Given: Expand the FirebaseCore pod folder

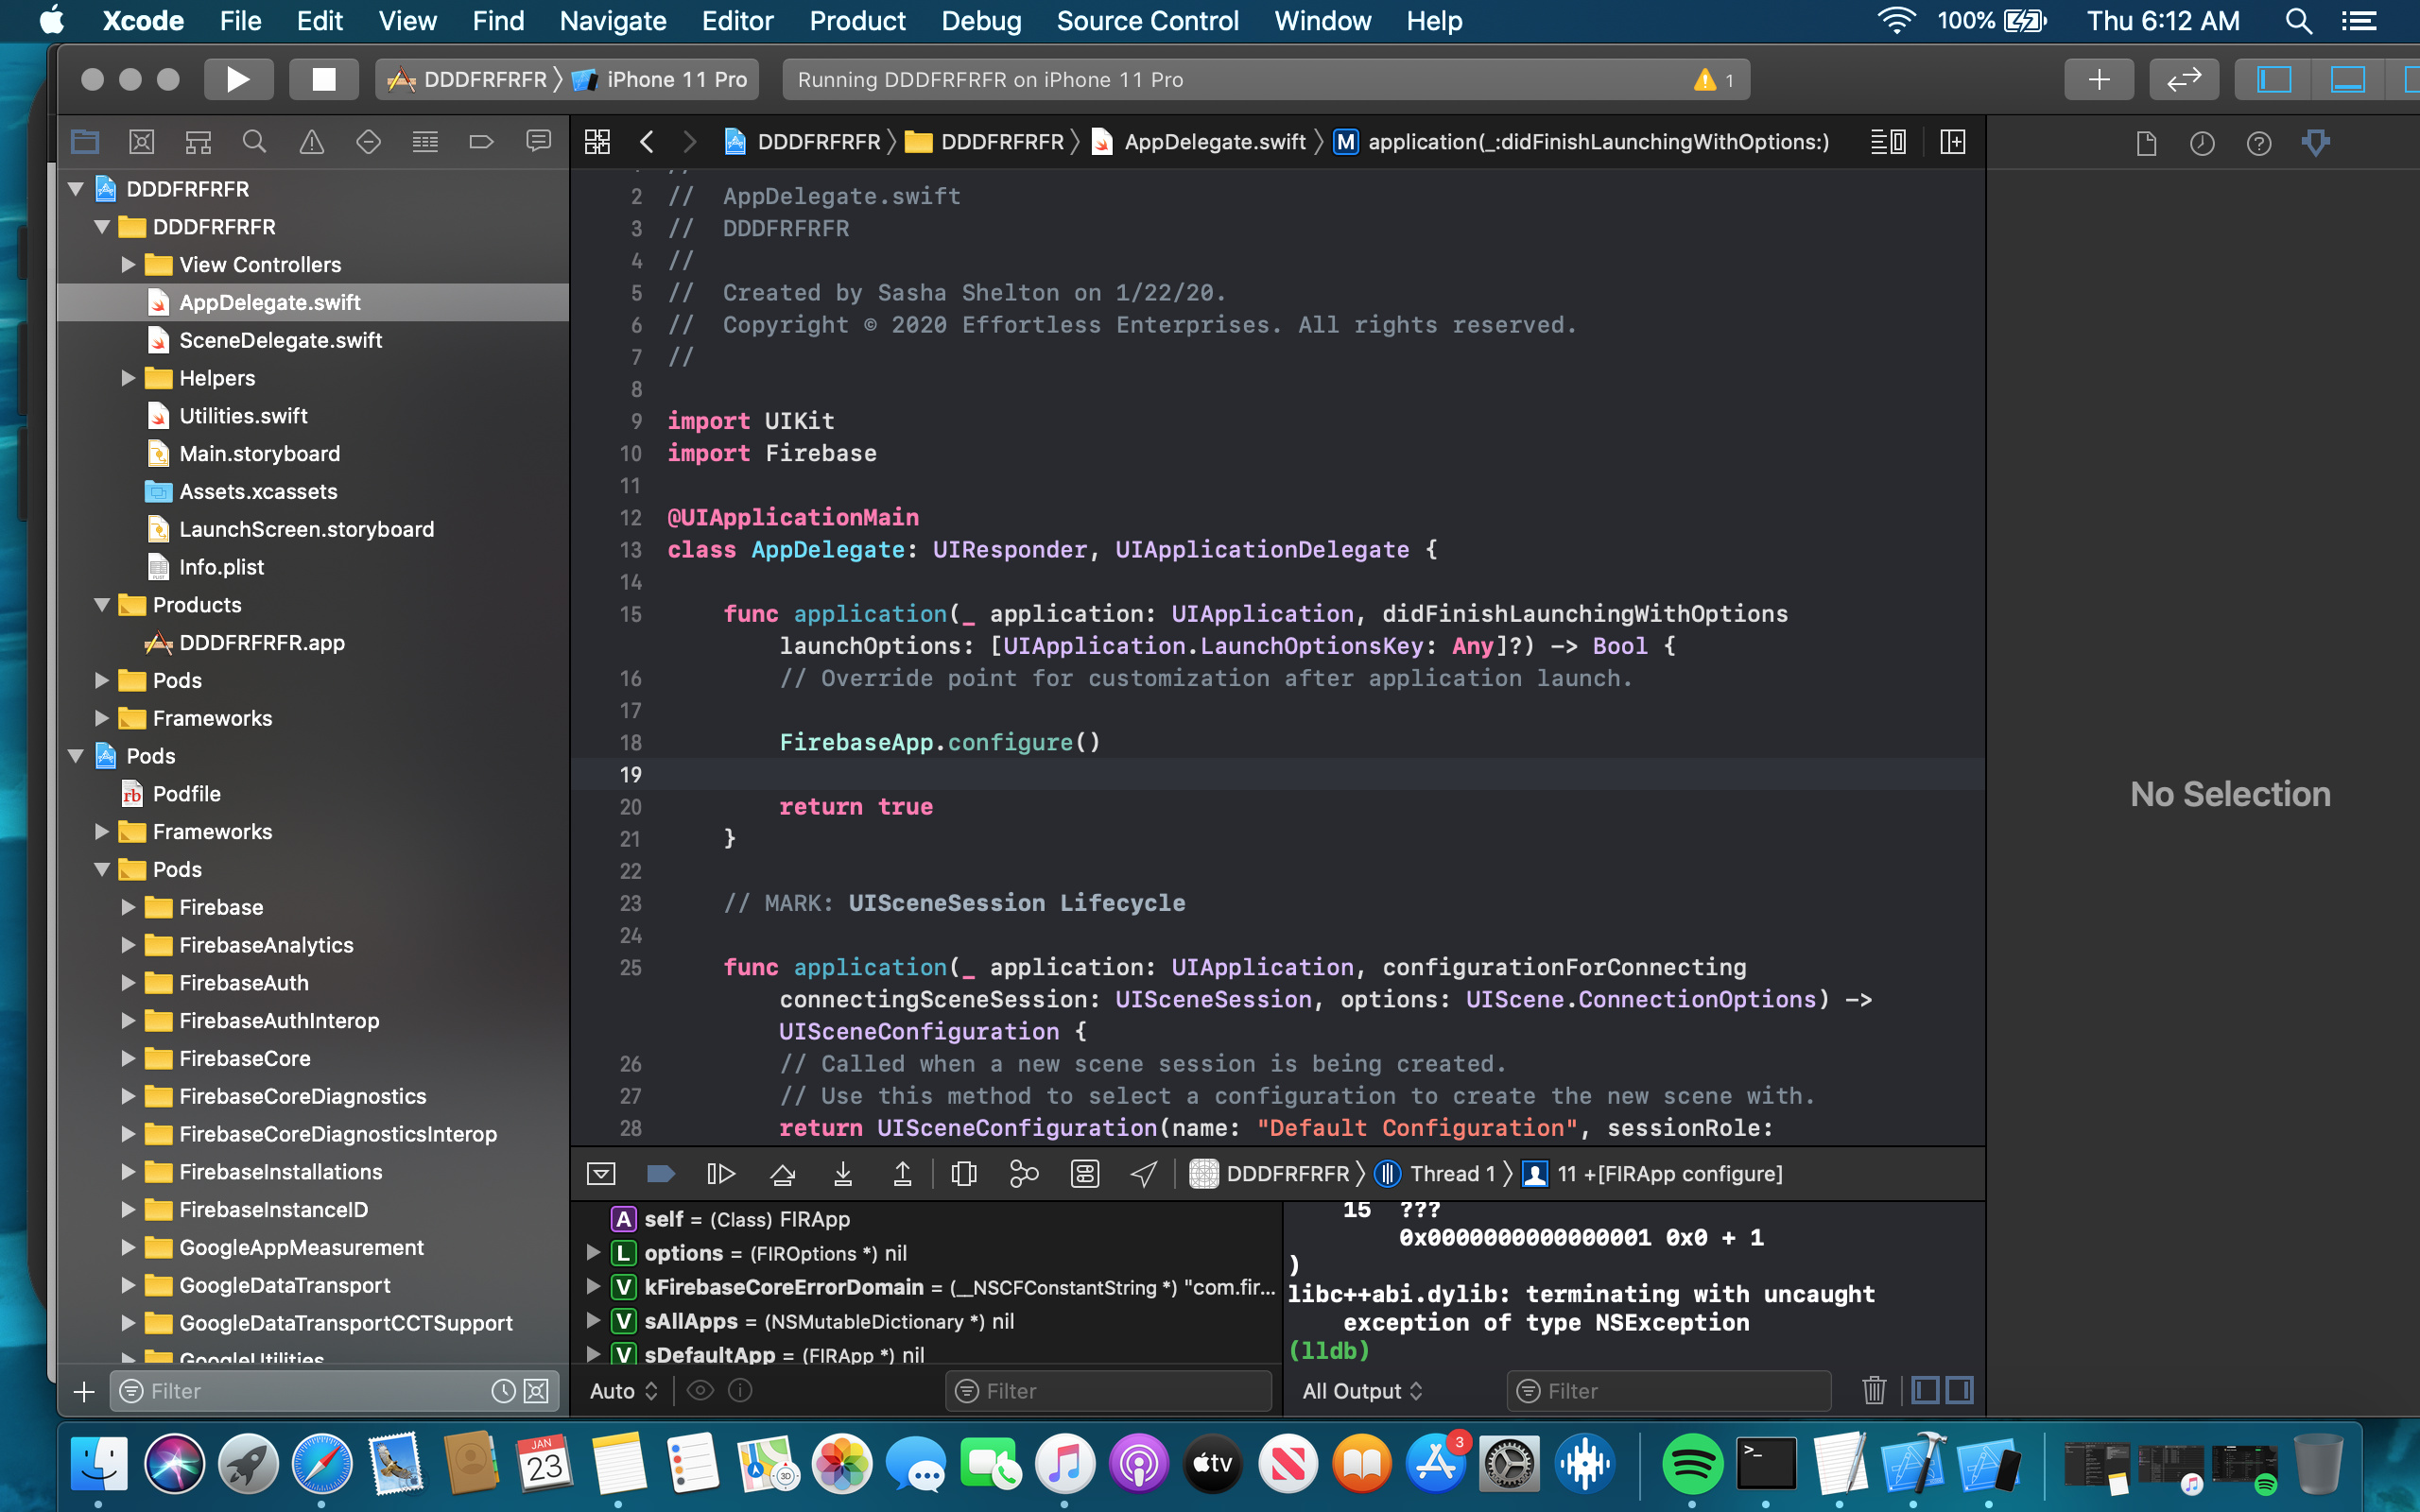Looking at the screenshot, I should point(128,1058).
